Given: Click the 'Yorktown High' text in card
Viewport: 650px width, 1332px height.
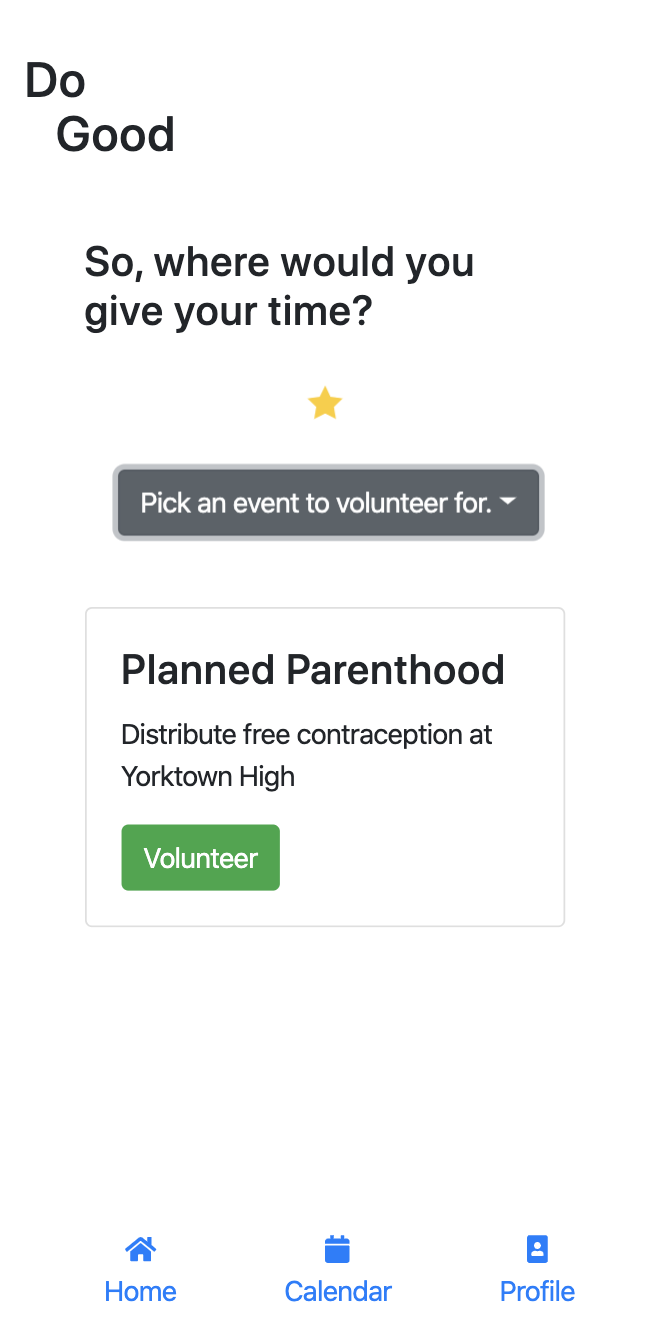Looking at the screenshot, I should 208,776.
